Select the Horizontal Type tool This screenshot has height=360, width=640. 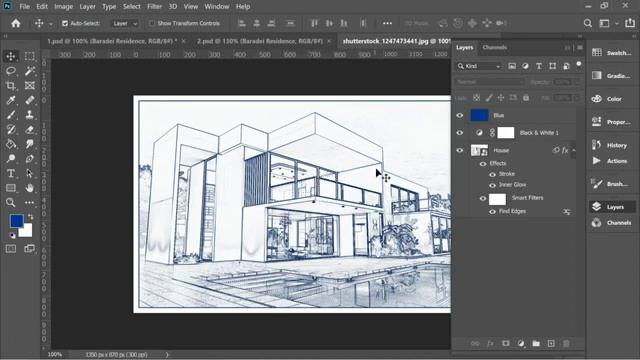[x=11, y=173]
